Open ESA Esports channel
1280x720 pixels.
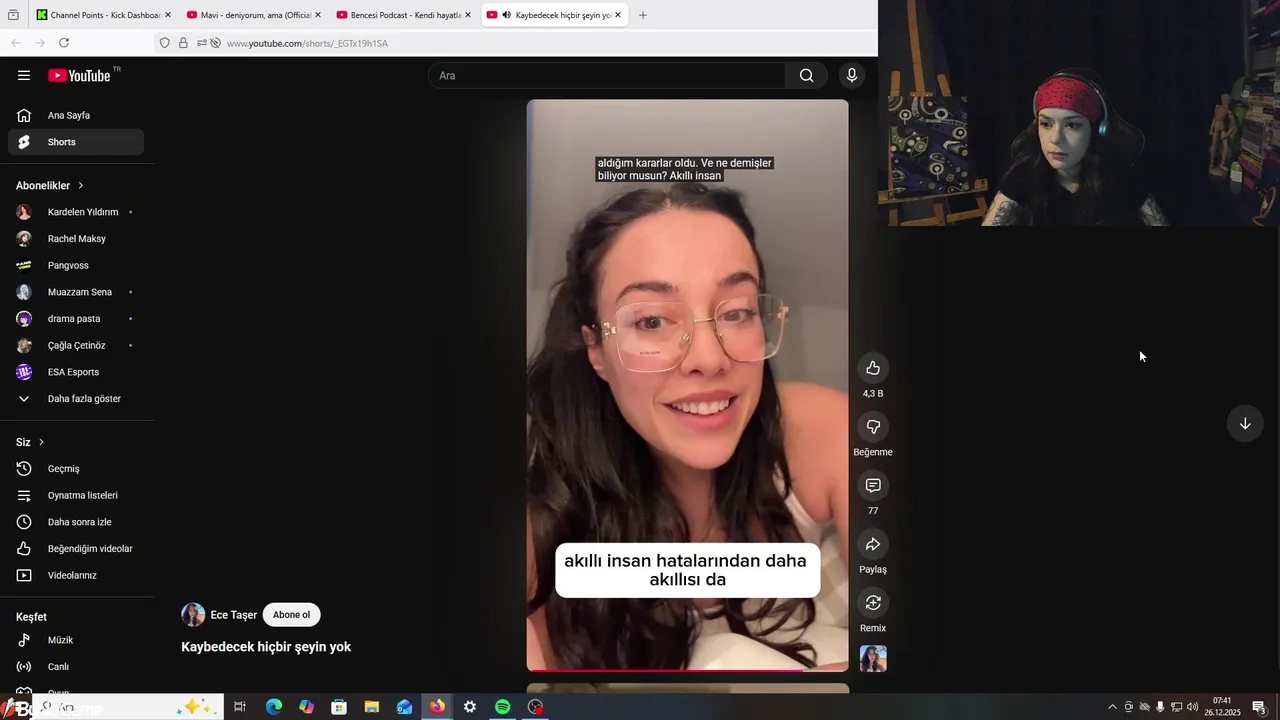pyautogui.click(x=76, y=372)
